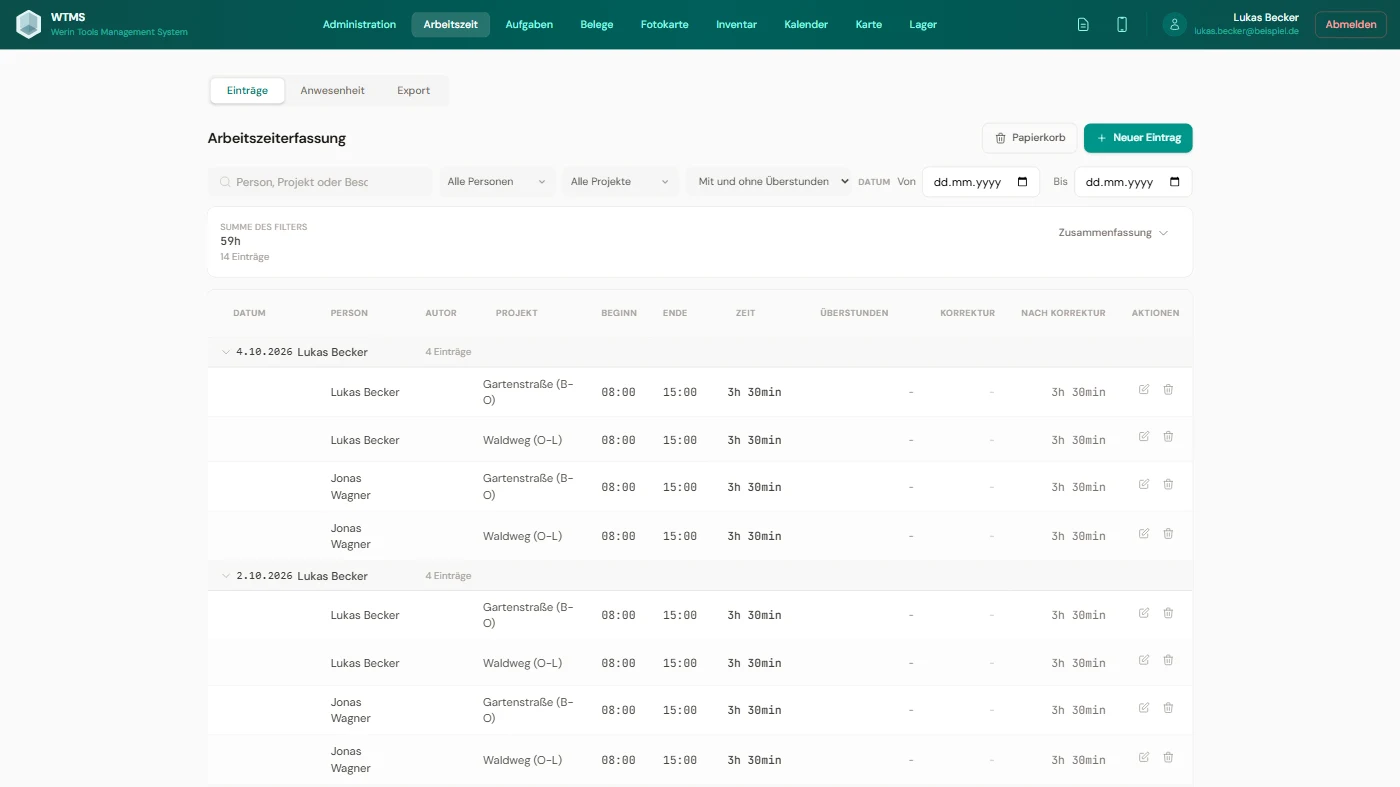The height and width of the screenshot is (787, 1400).
Task: Go to Aufgaben in the top navigation
Action: [529, 25]
